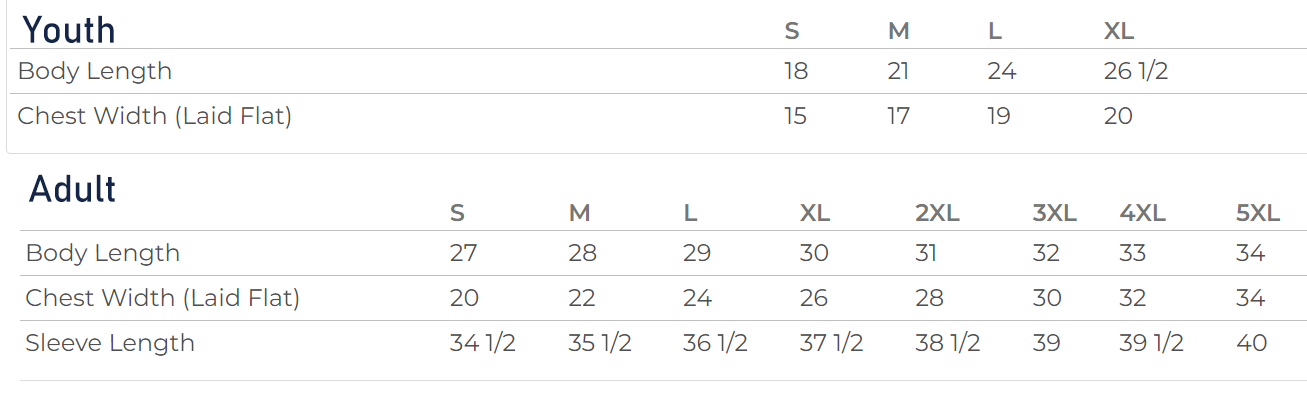Click the Adult Body Length row label
Screen dimensions: 1307x417
tap(103, 253)
